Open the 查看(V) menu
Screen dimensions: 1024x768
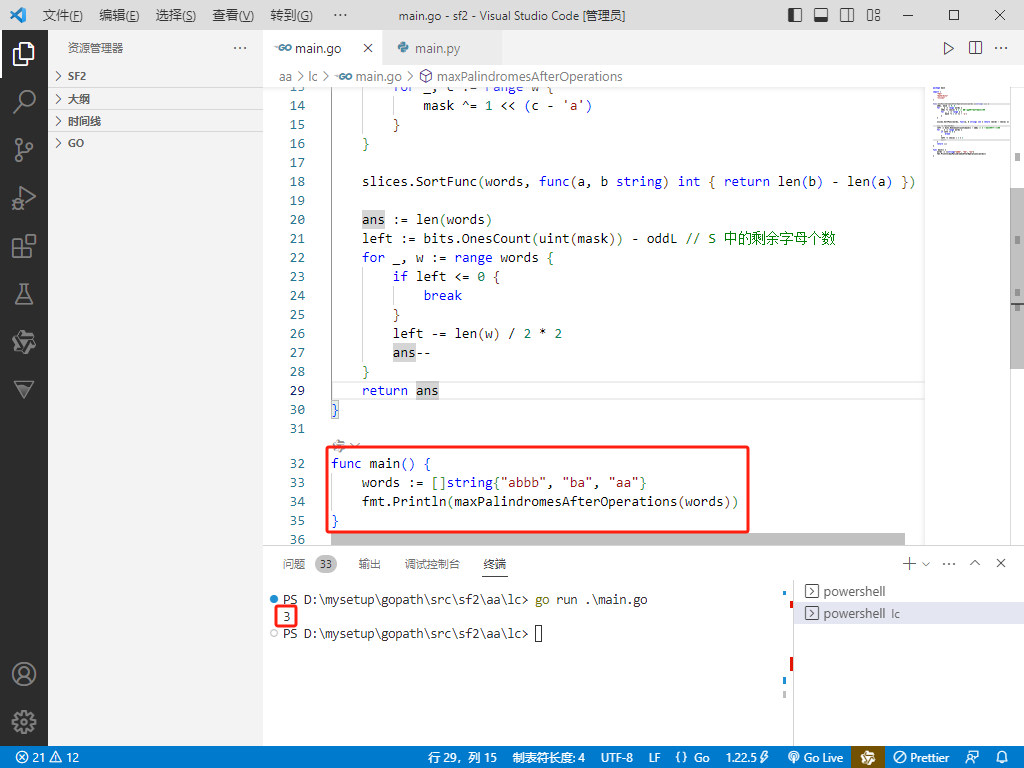(x=233, y=16)
